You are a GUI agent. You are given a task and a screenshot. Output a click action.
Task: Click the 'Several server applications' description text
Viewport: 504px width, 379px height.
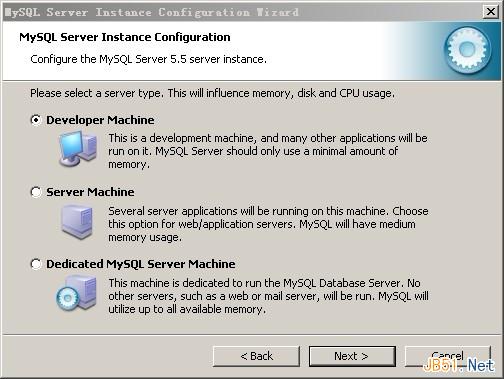(268, 224)
